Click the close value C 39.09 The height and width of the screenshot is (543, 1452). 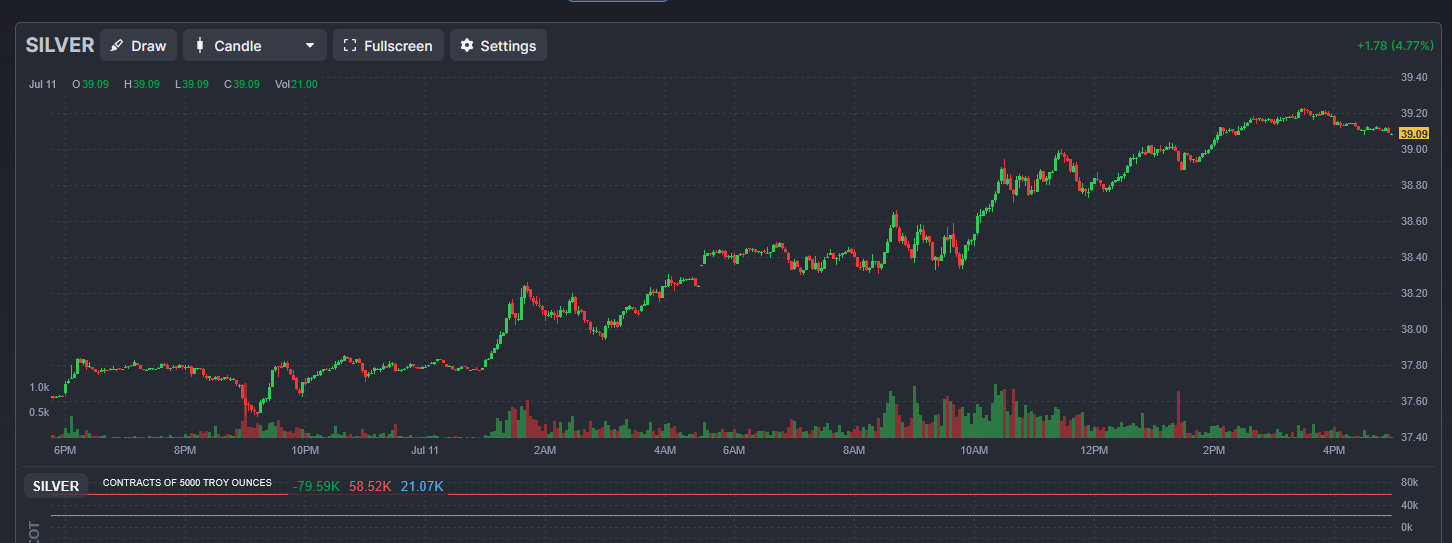point(242,84)
